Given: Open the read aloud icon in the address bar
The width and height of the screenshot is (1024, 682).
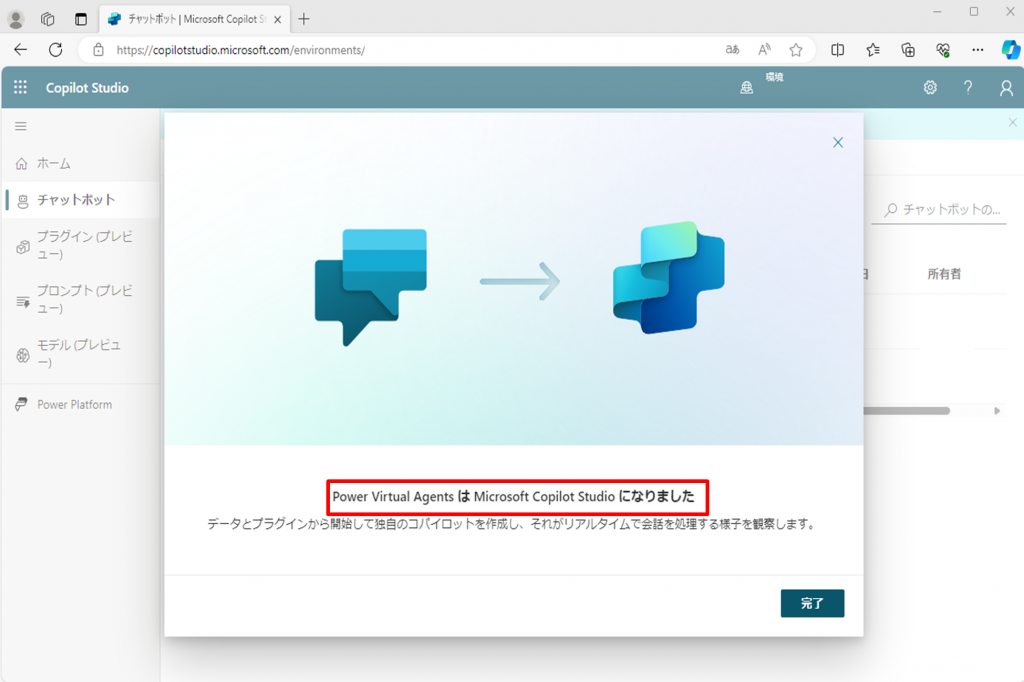Looking at the screenshot, I should click(764, 50).
